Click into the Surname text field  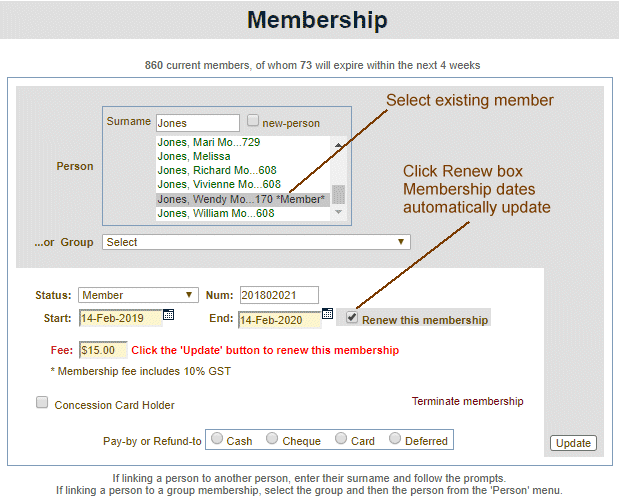(197, 123)
